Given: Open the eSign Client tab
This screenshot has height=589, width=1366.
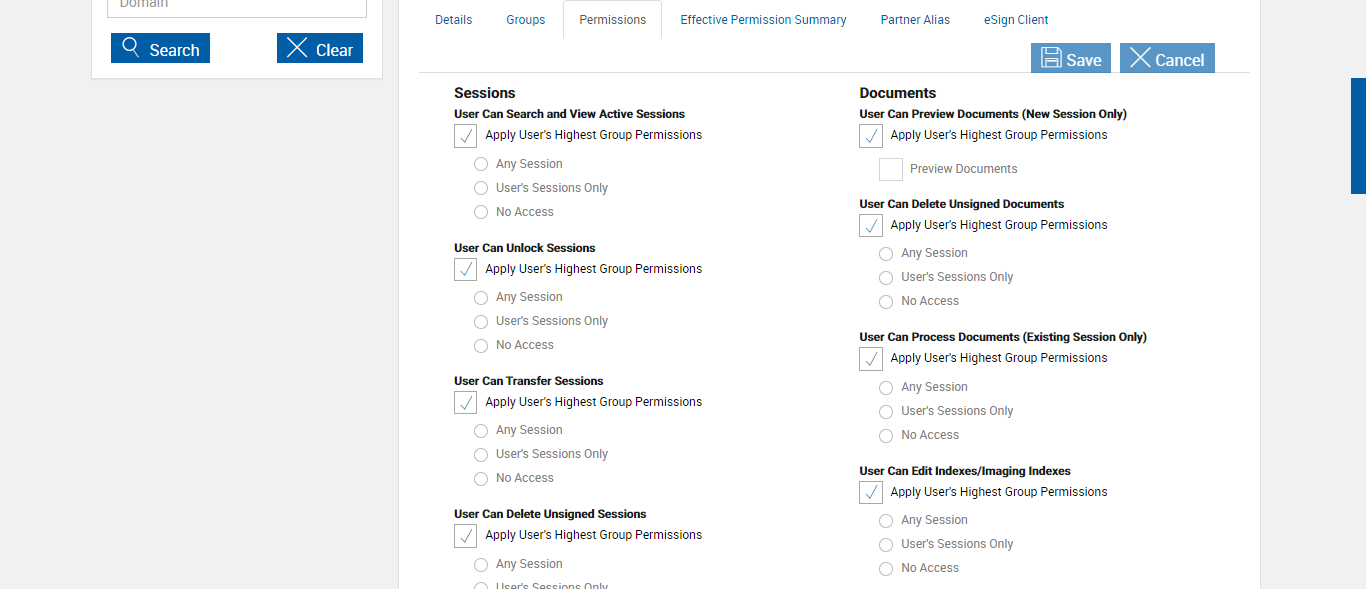Looking at the screenshot, I should (1016, 20).
